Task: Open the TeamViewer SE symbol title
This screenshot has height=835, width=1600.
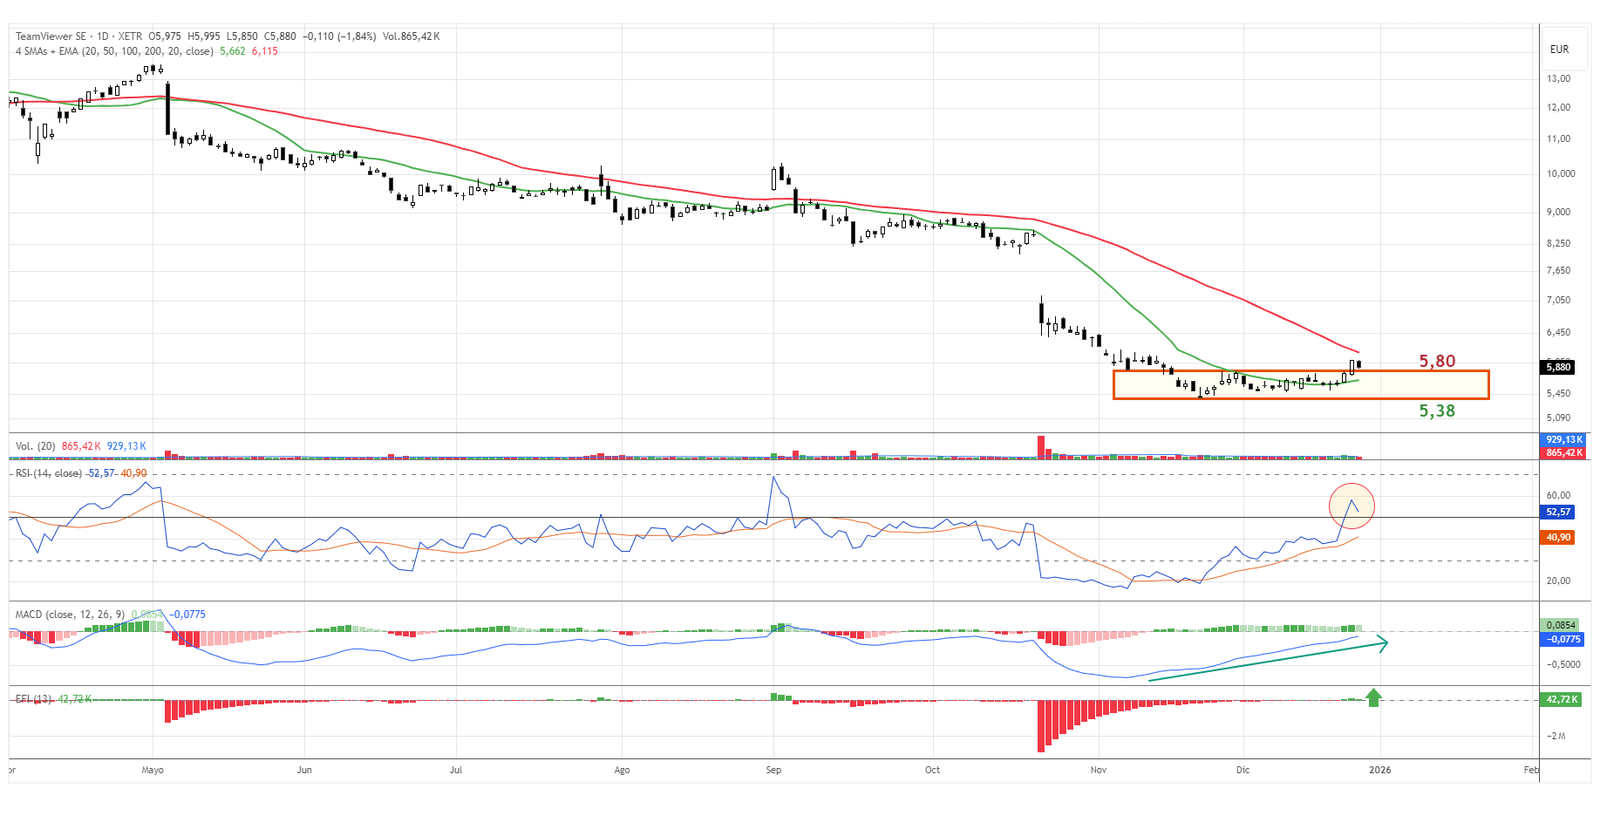Action: (x=50, y=36)
